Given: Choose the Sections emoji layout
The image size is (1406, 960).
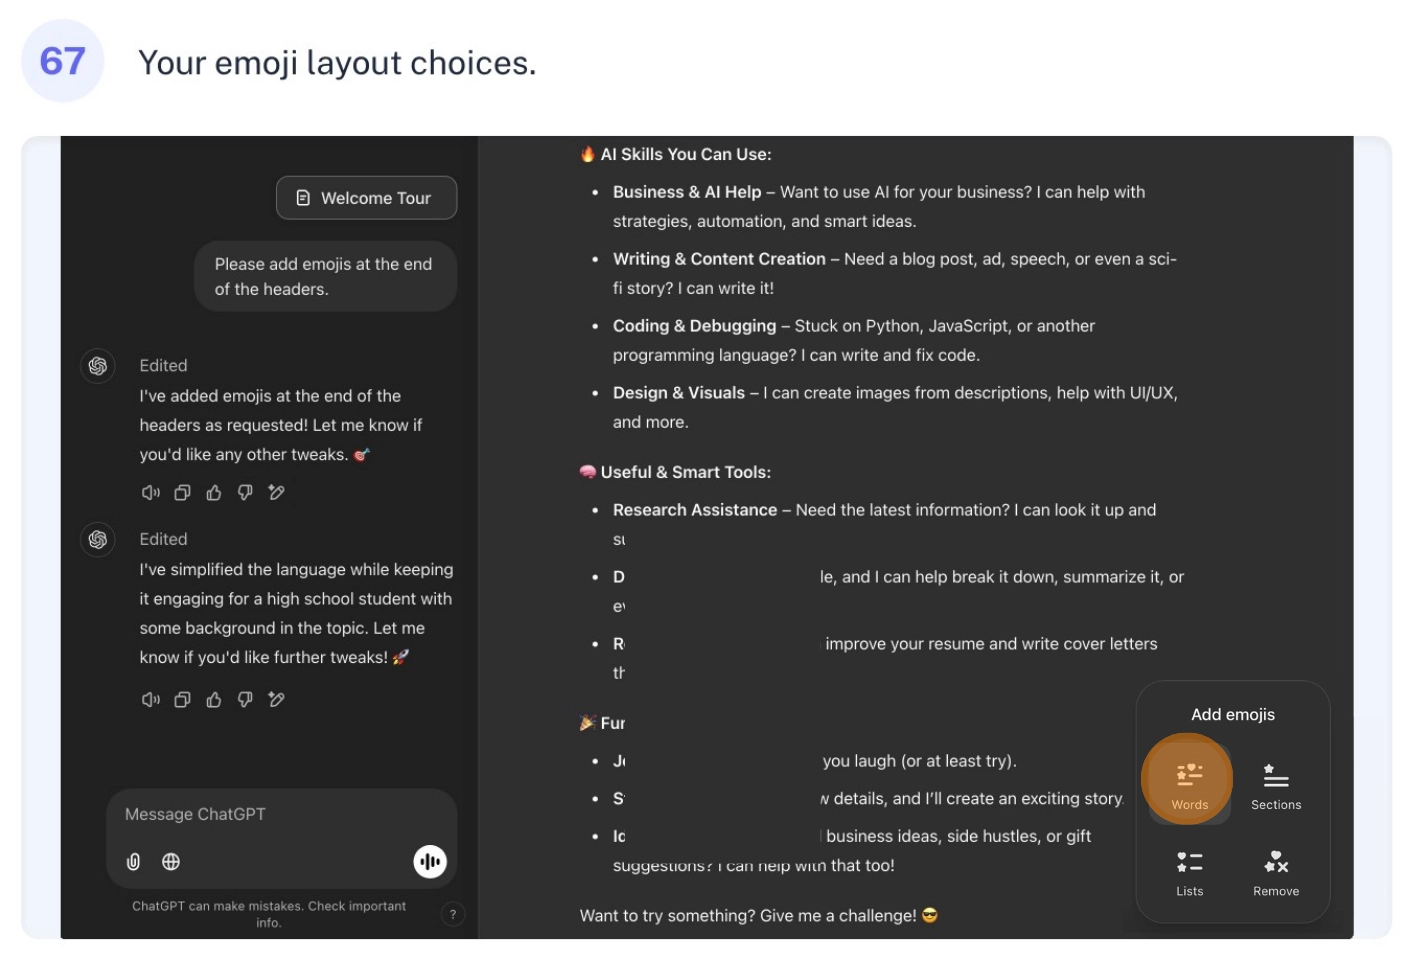Looking at the screenshot, I should click(x=1276, y=785).
